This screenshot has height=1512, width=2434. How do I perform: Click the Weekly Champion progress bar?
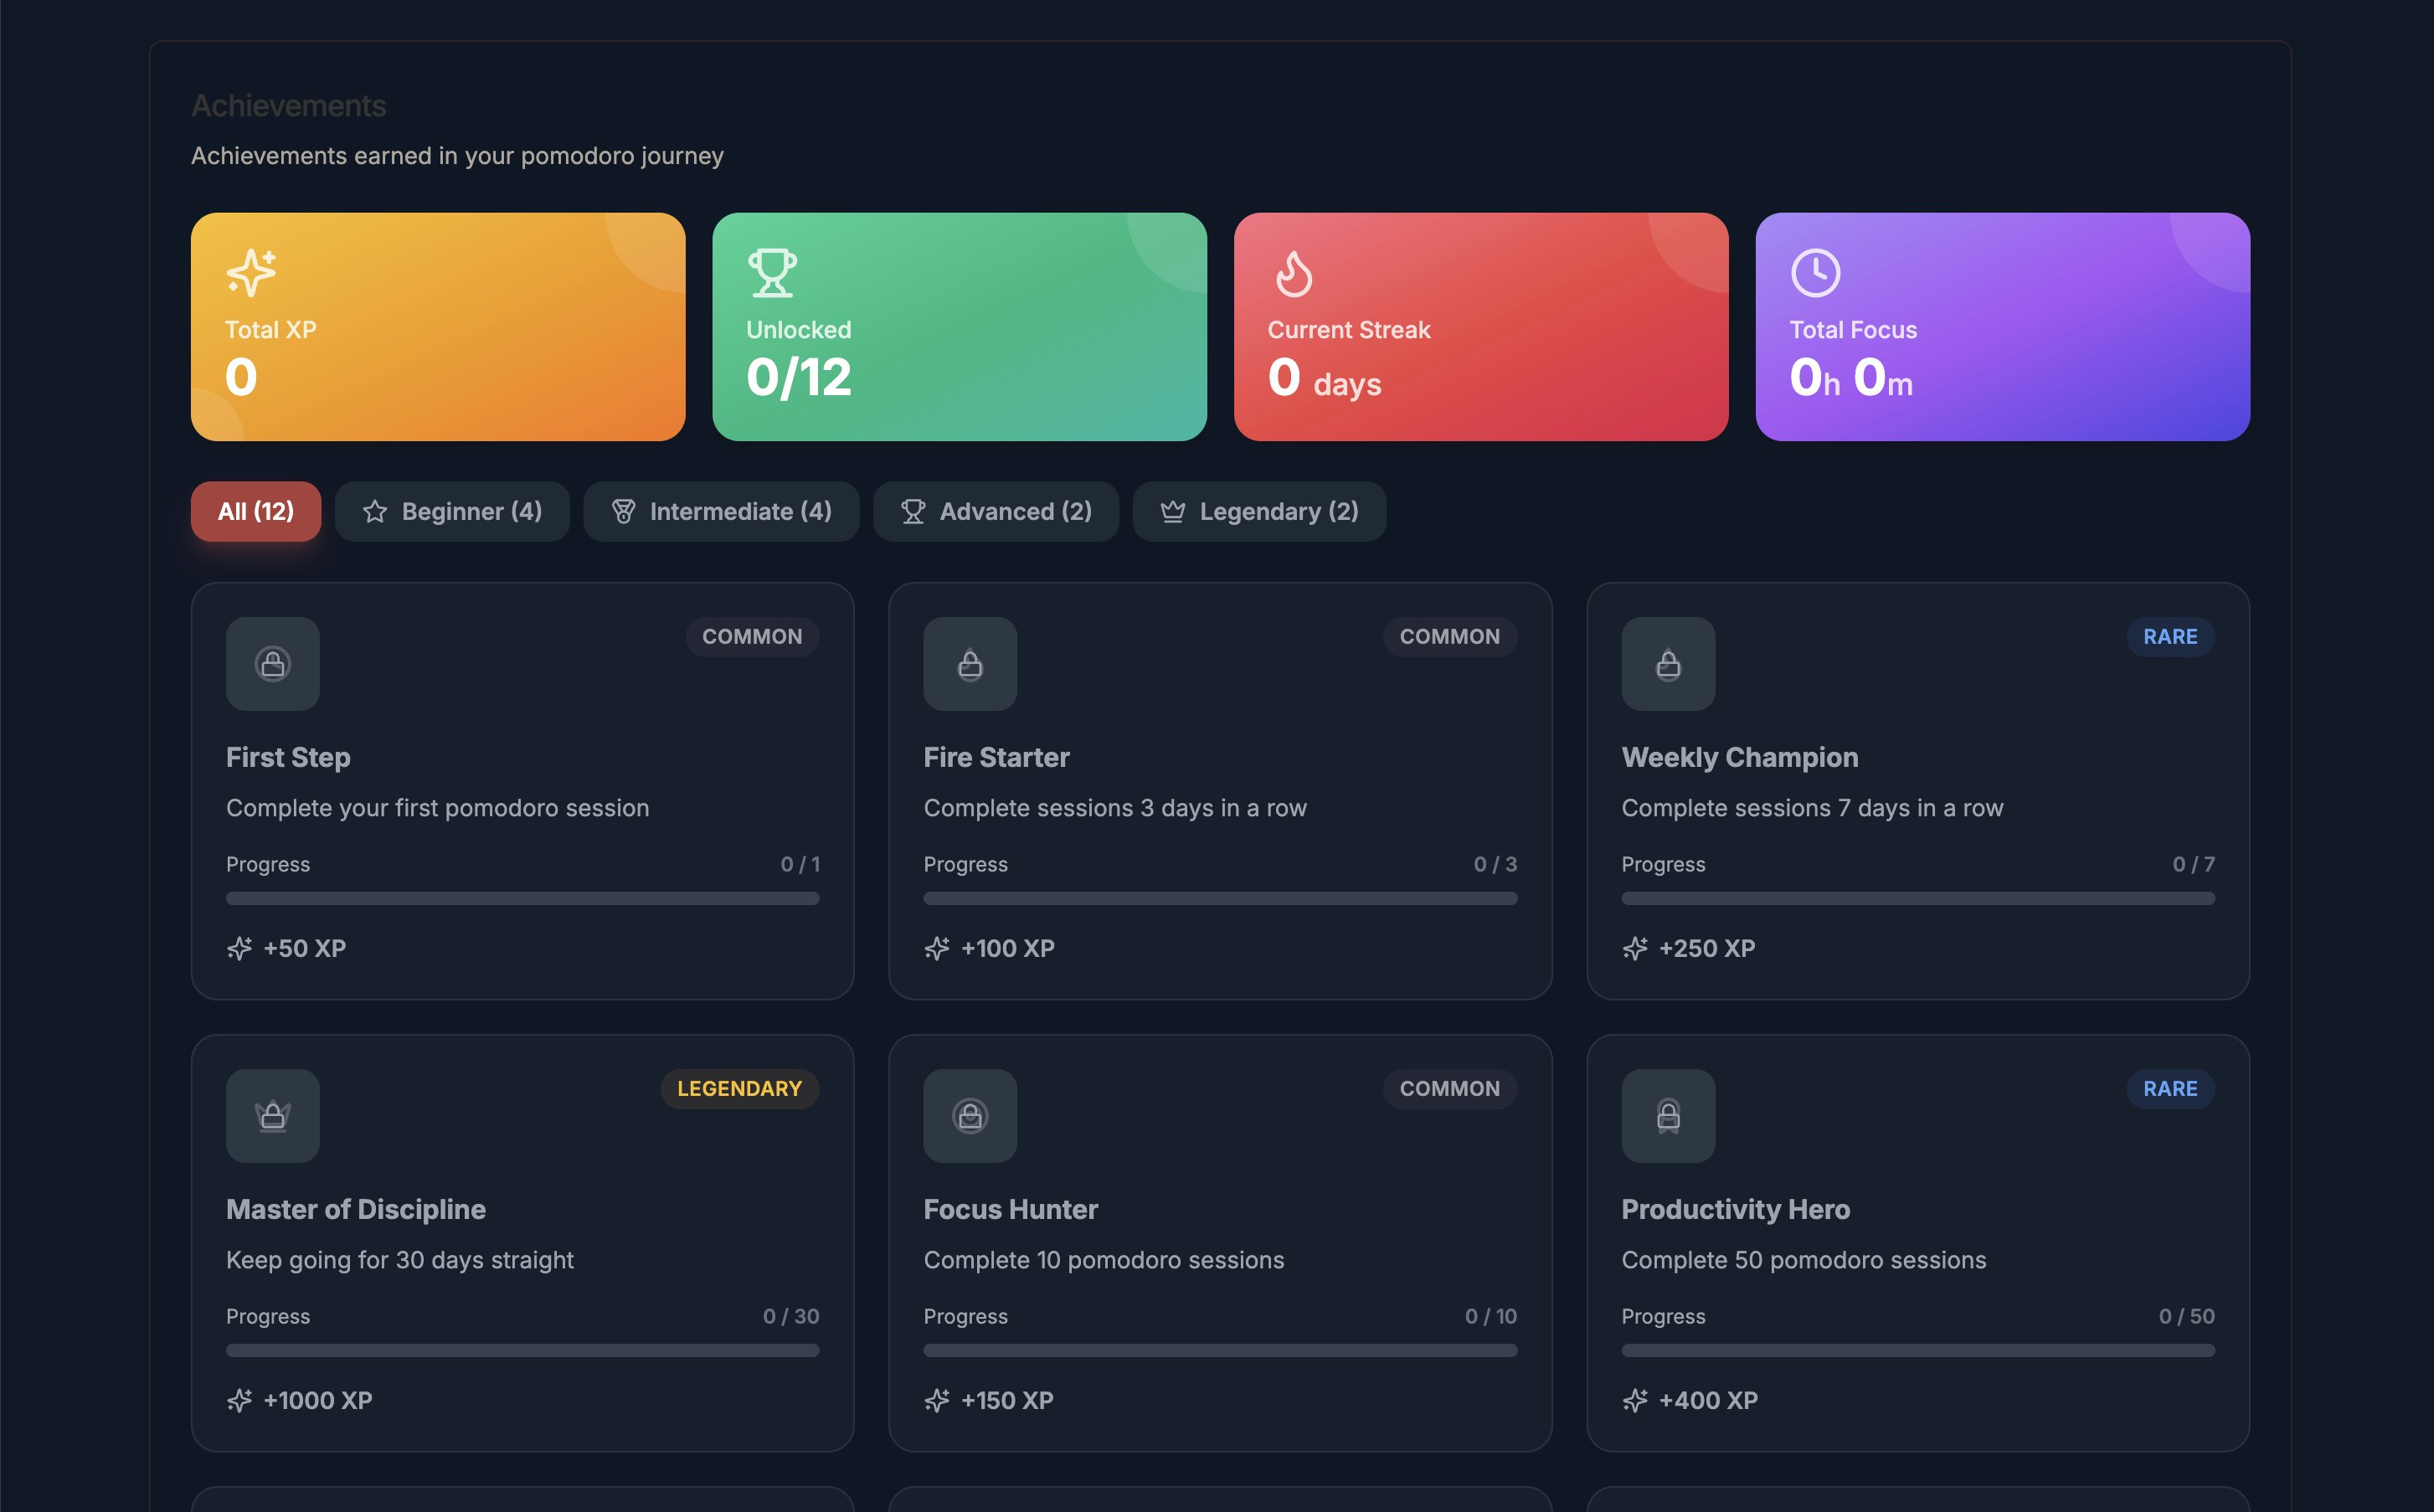pos(1918,898)
